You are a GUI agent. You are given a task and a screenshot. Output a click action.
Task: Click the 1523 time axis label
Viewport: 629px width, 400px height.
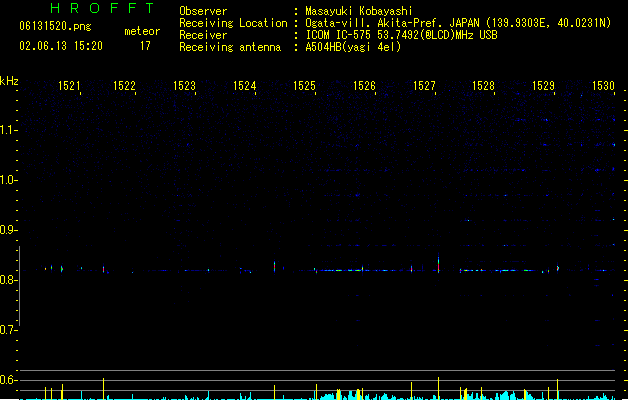pos(184,85)
